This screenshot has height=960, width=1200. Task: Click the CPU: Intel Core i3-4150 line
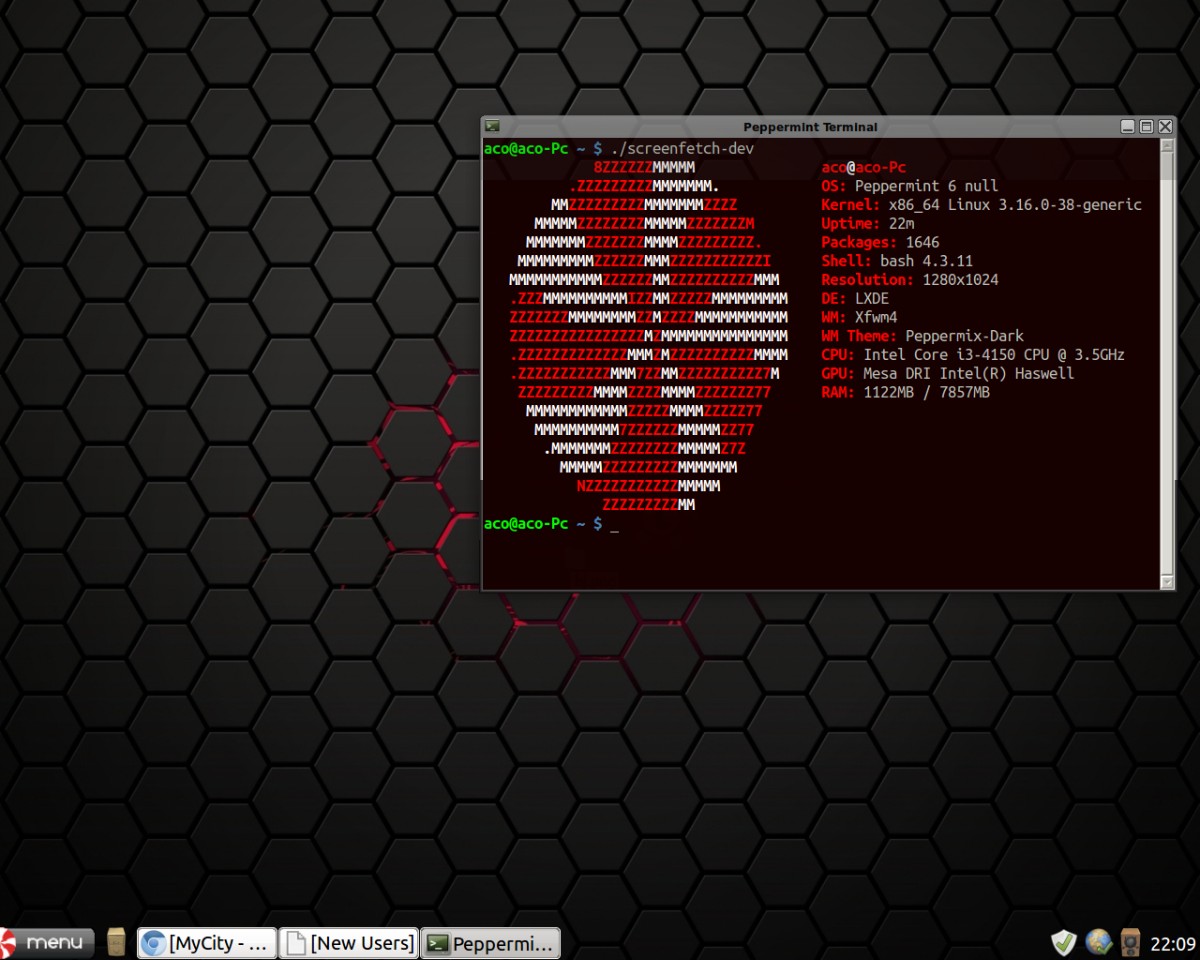(x=973, y=355)
